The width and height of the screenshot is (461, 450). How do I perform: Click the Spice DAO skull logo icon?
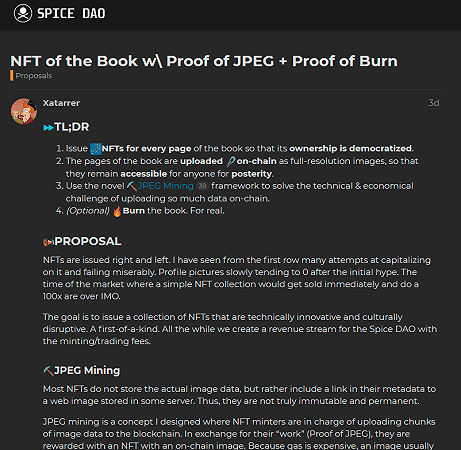(23, 14)
